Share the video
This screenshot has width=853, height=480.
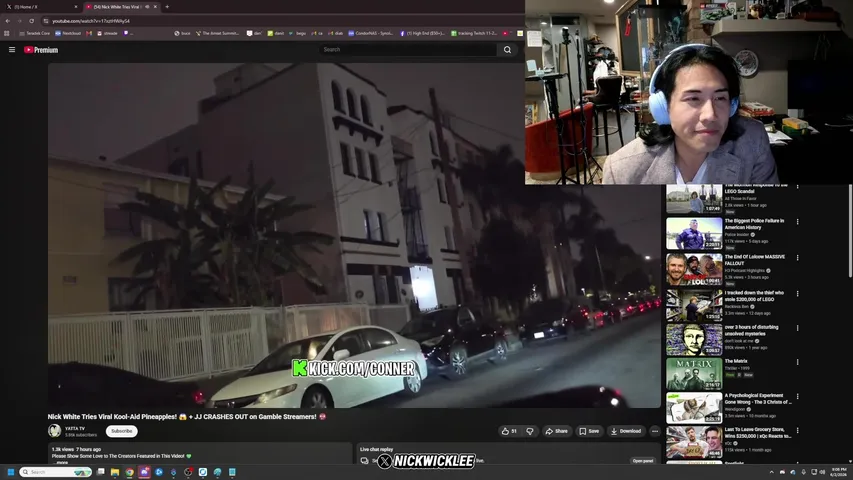point(557,431)
